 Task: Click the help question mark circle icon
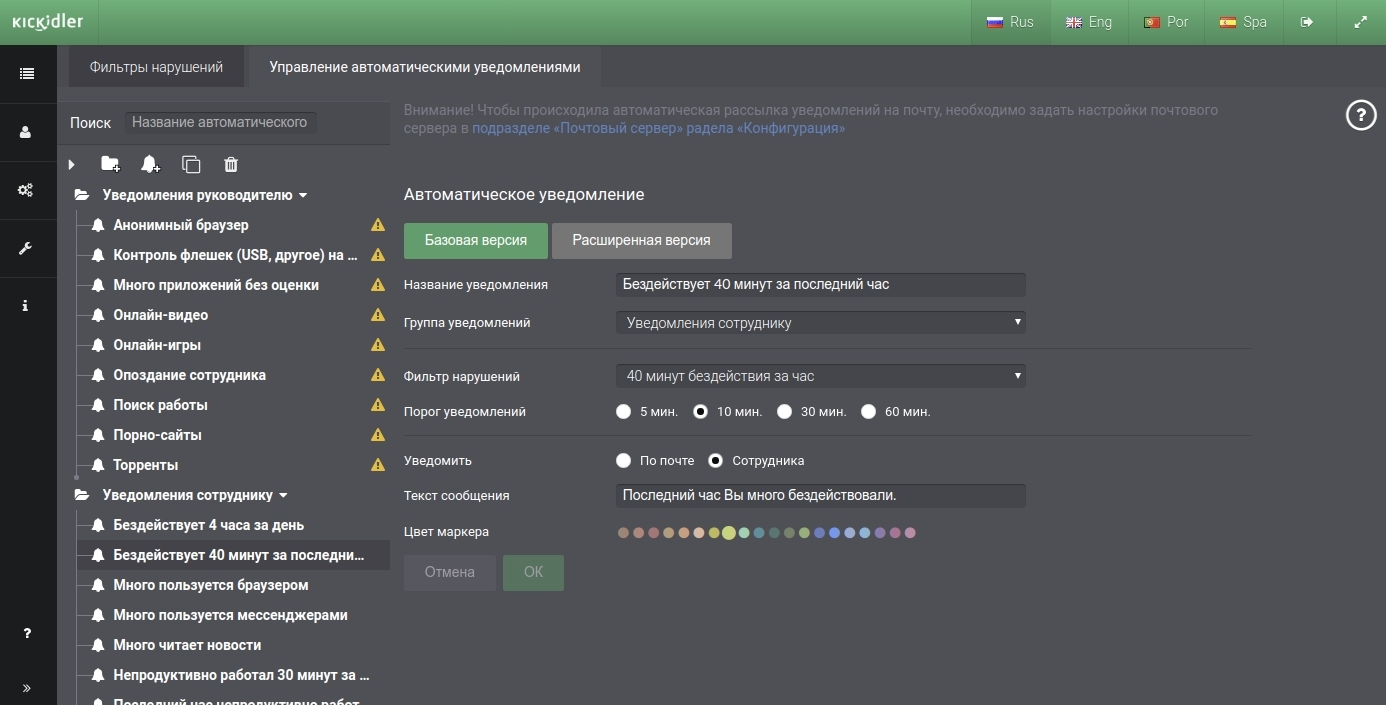pos(1361,116)
